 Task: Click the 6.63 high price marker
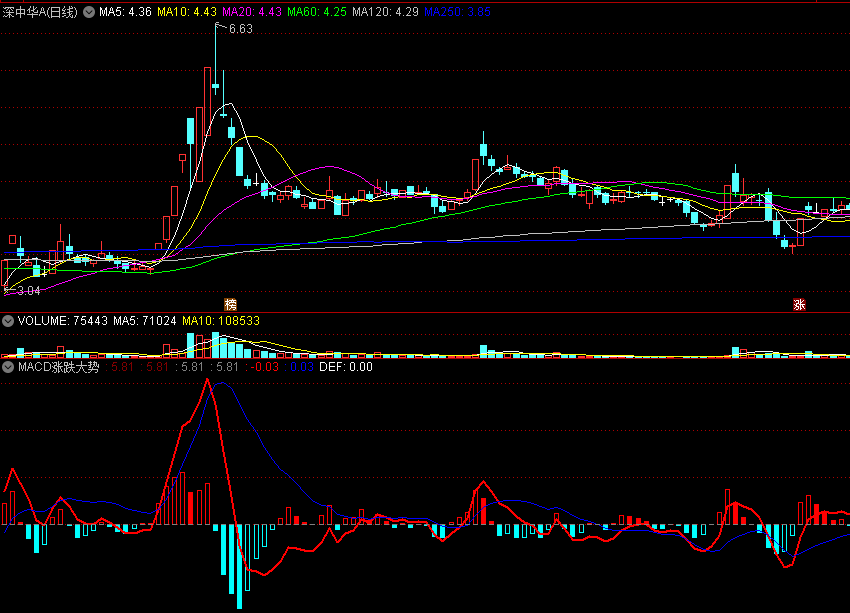(x=241, y=29)
